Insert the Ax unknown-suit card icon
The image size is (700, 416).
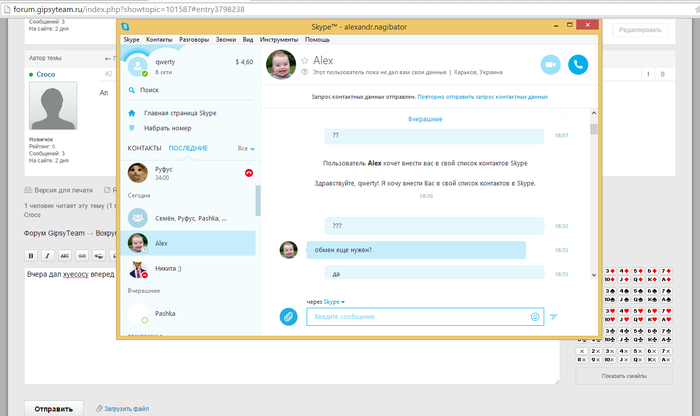click(x=667, y=359)
